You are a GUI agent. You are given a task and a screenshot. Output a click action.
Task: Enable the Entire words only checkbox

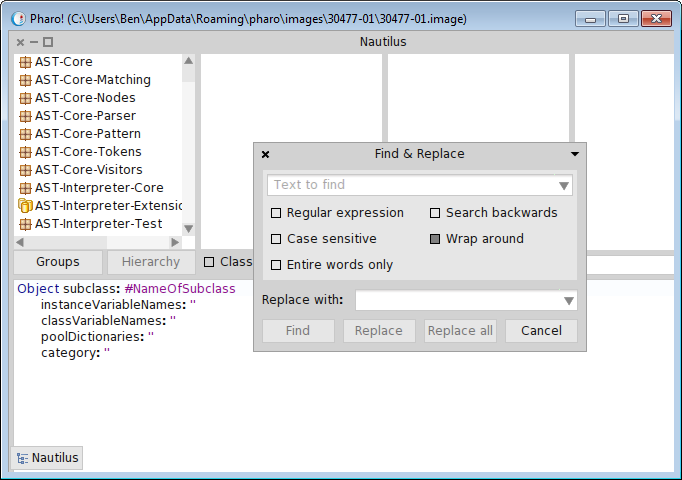(x=276, y=265)
